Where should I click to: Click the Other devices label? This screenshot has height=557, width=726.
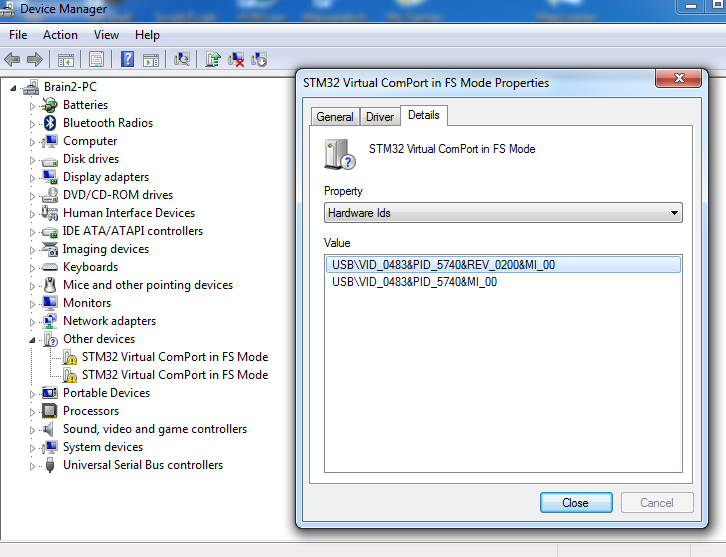[x=99, y=338]
